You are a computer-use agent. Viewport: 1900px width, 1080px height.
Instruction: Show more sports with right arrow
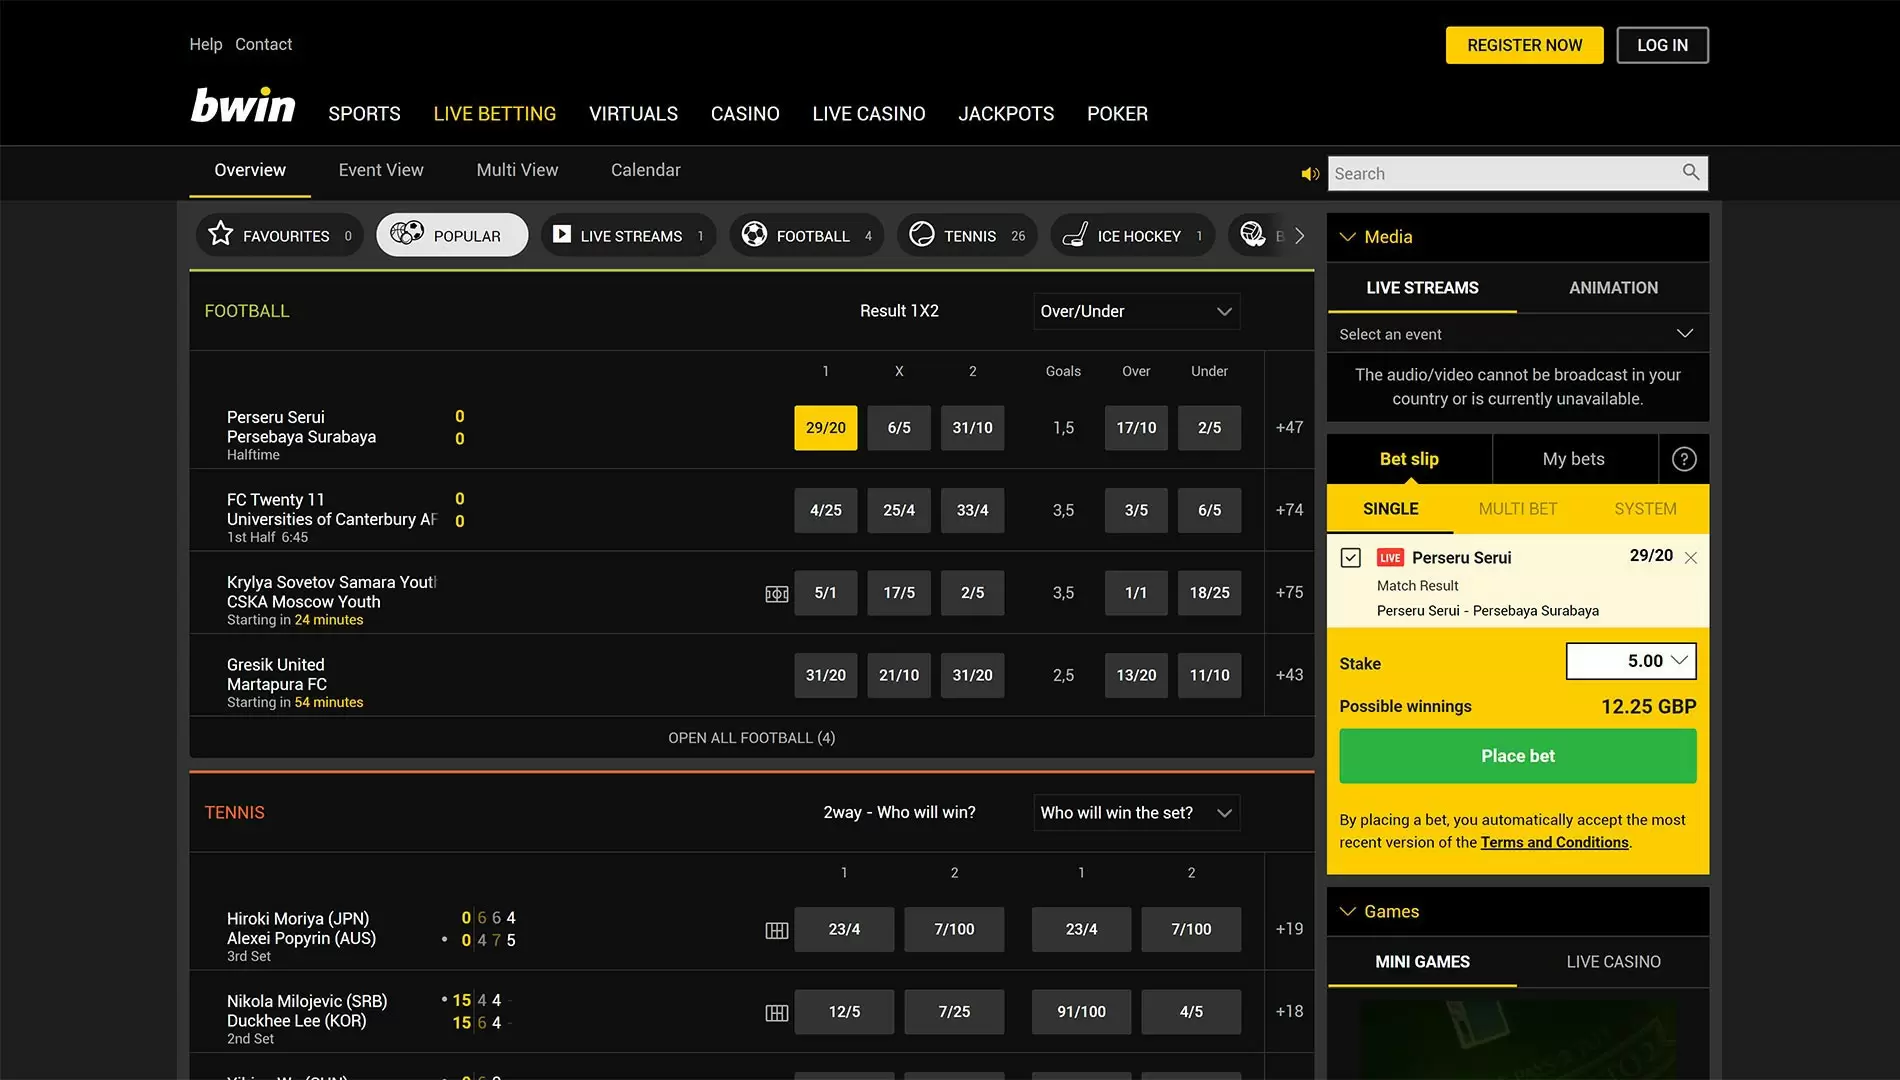coord(1299,236)
